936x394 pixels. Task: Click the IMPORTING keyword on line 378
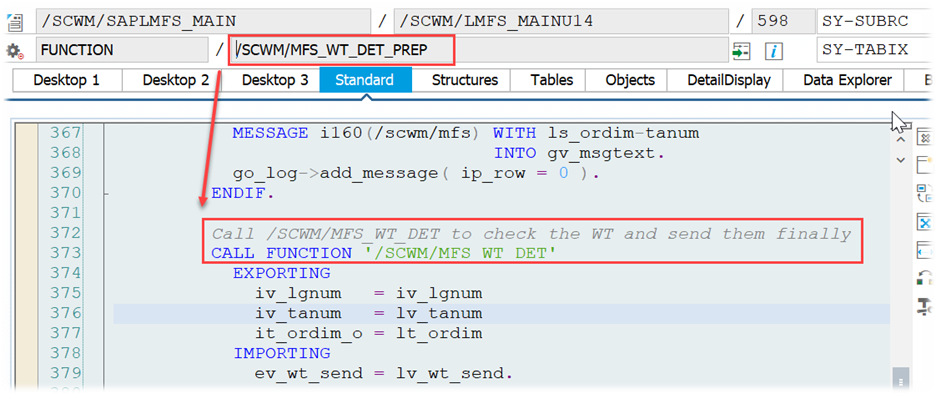click(x=281, y=353)
